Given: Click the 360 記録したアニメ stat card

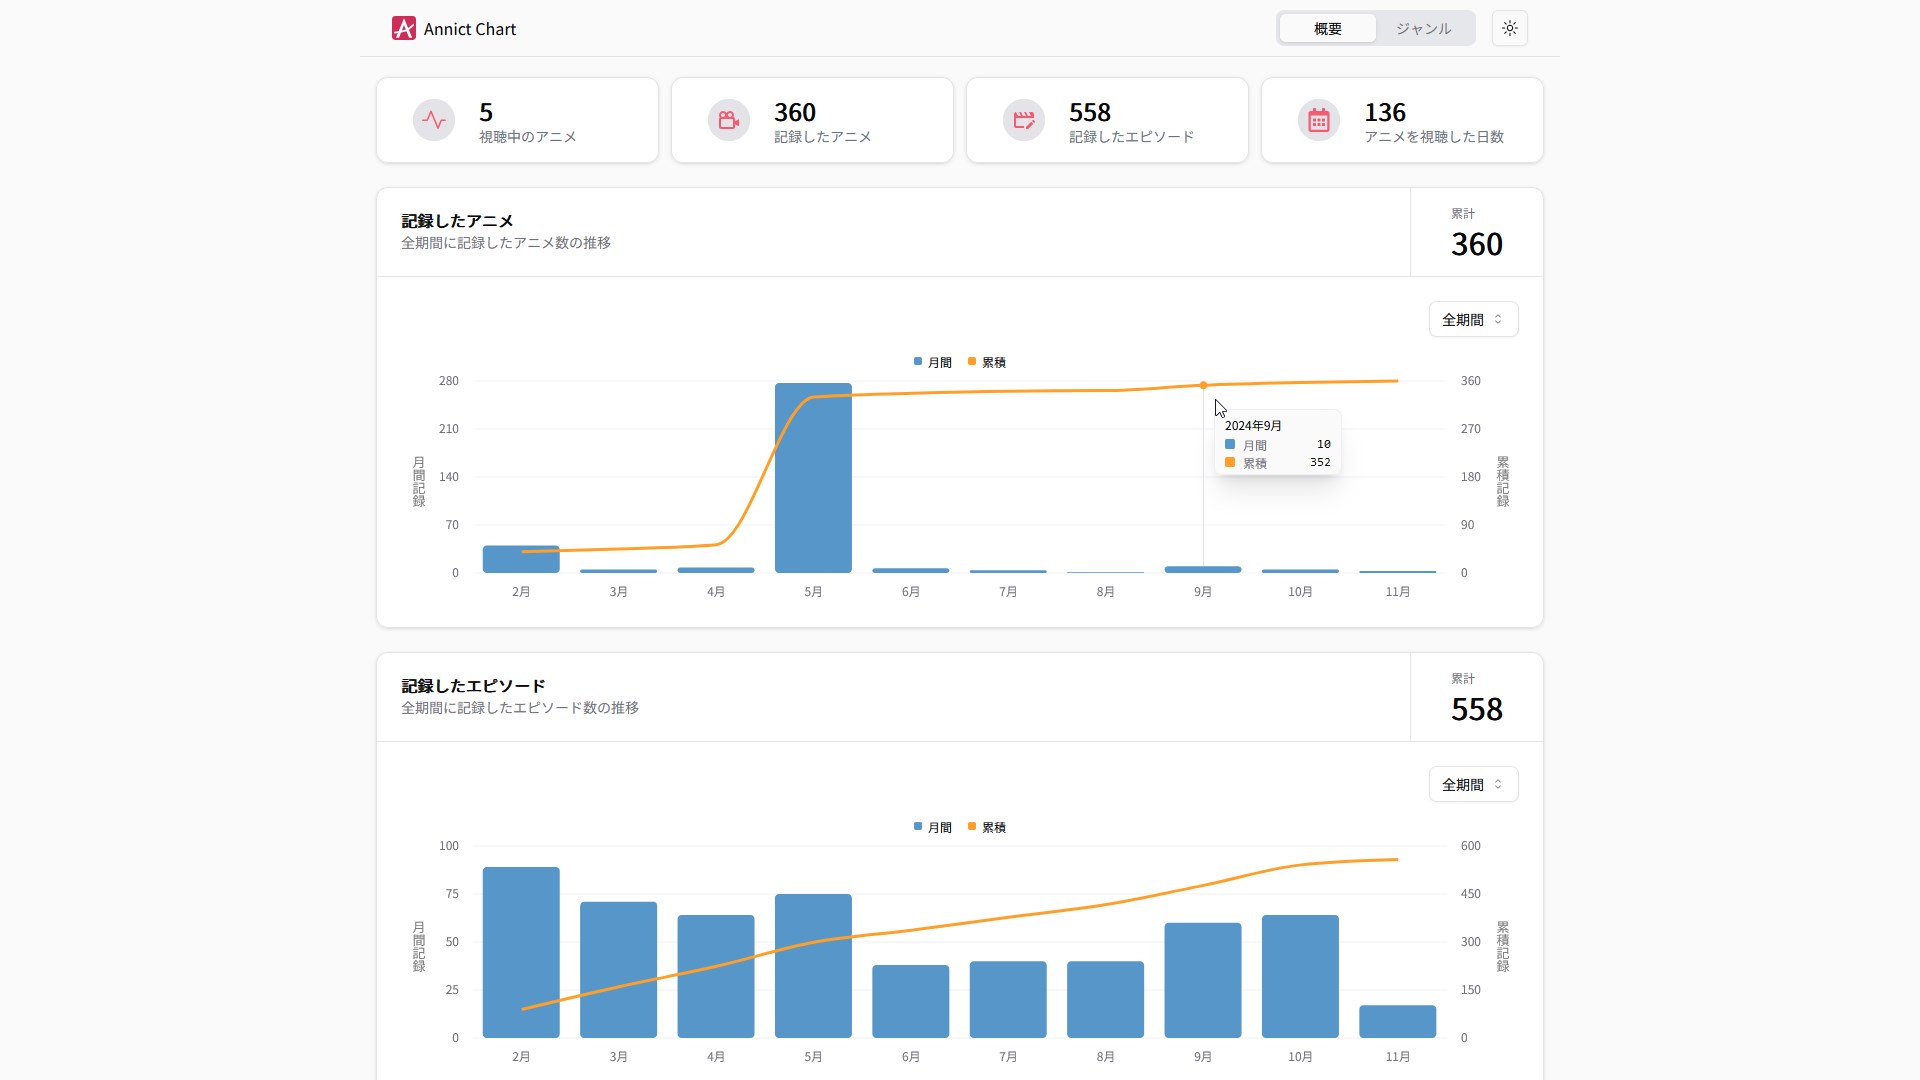Looking at the screenshot, I should click(x=812, y=120).
